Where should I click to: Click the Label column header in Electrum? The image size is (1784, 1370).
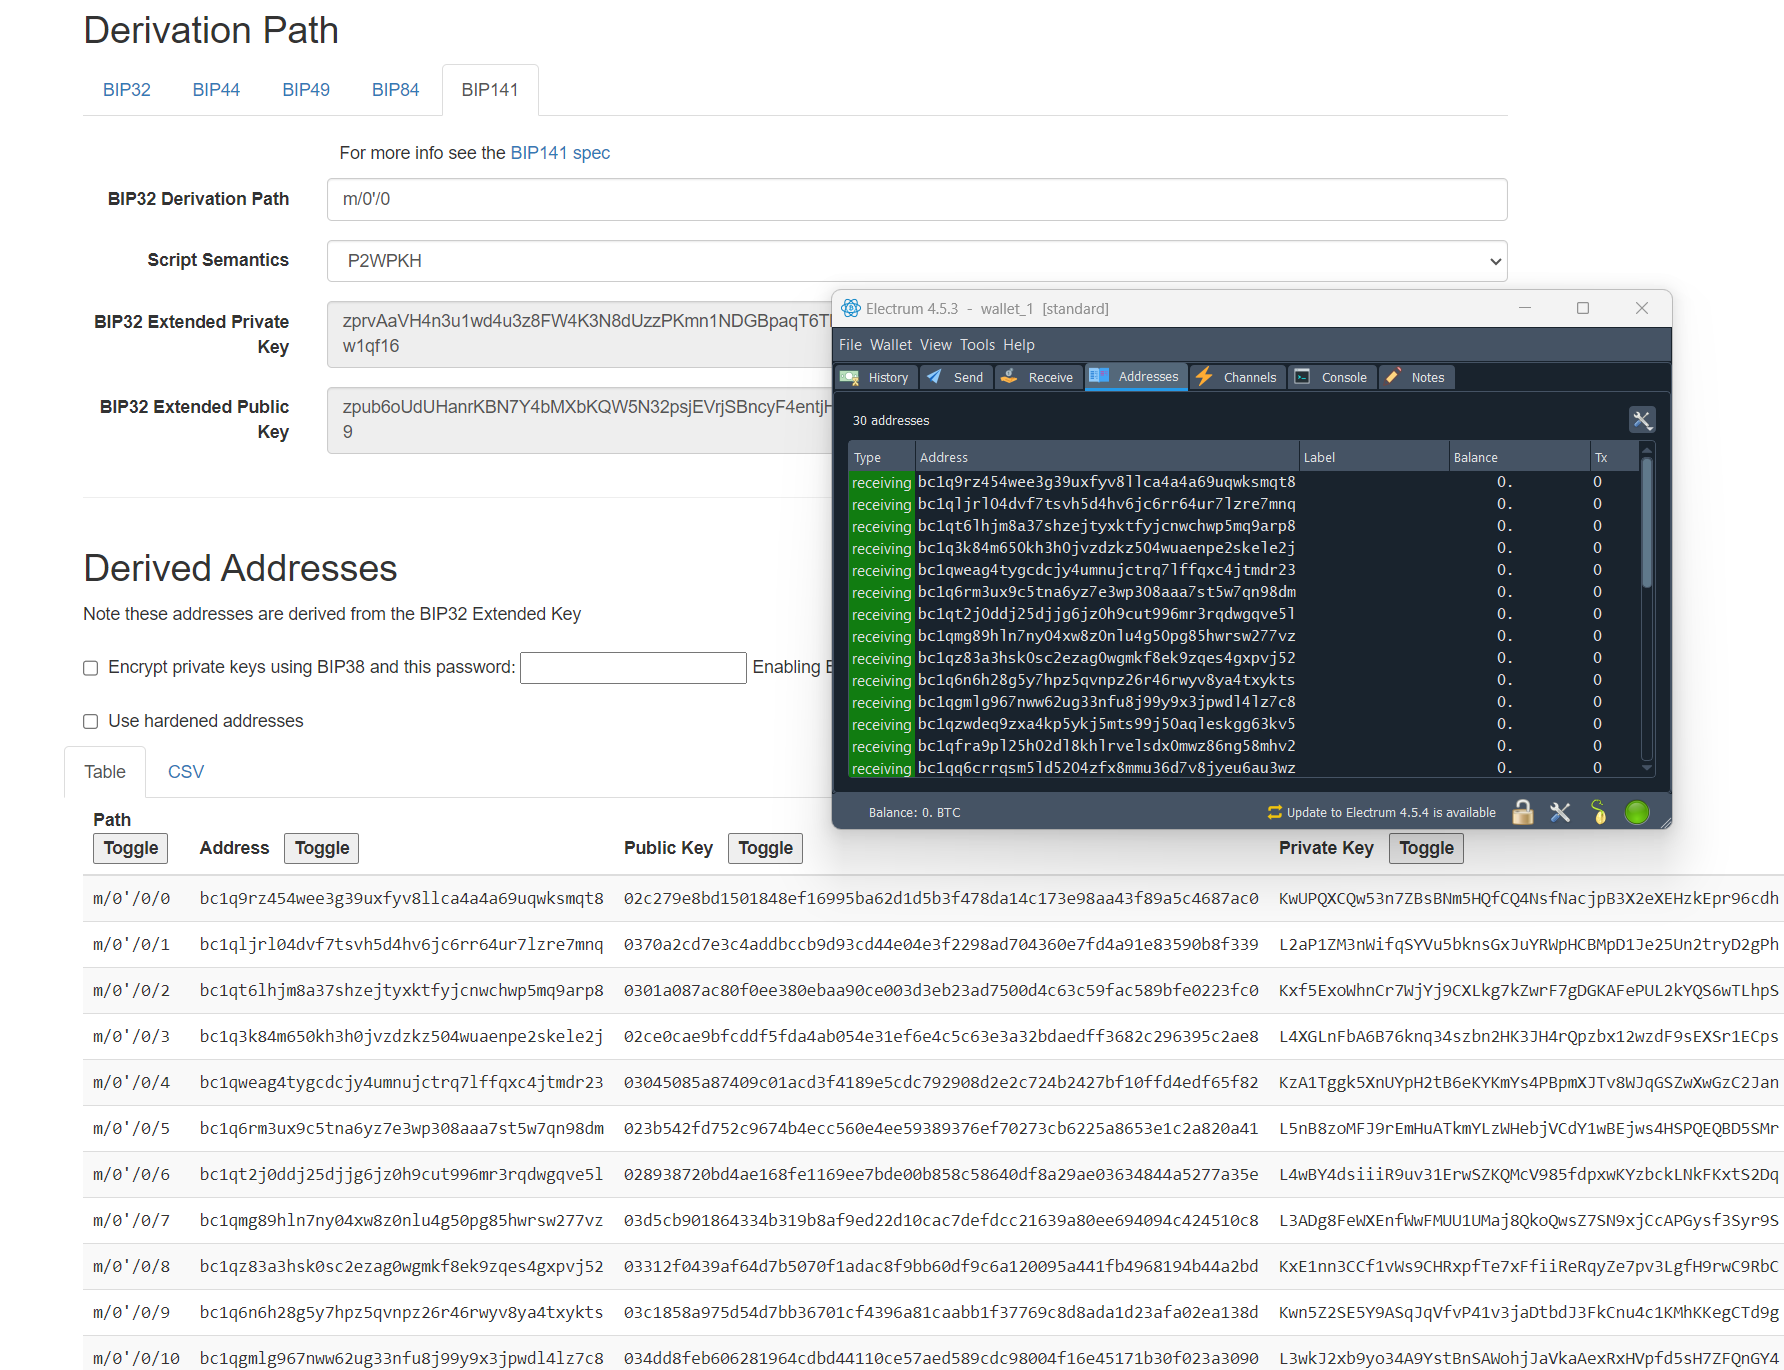click(1374, 457)
